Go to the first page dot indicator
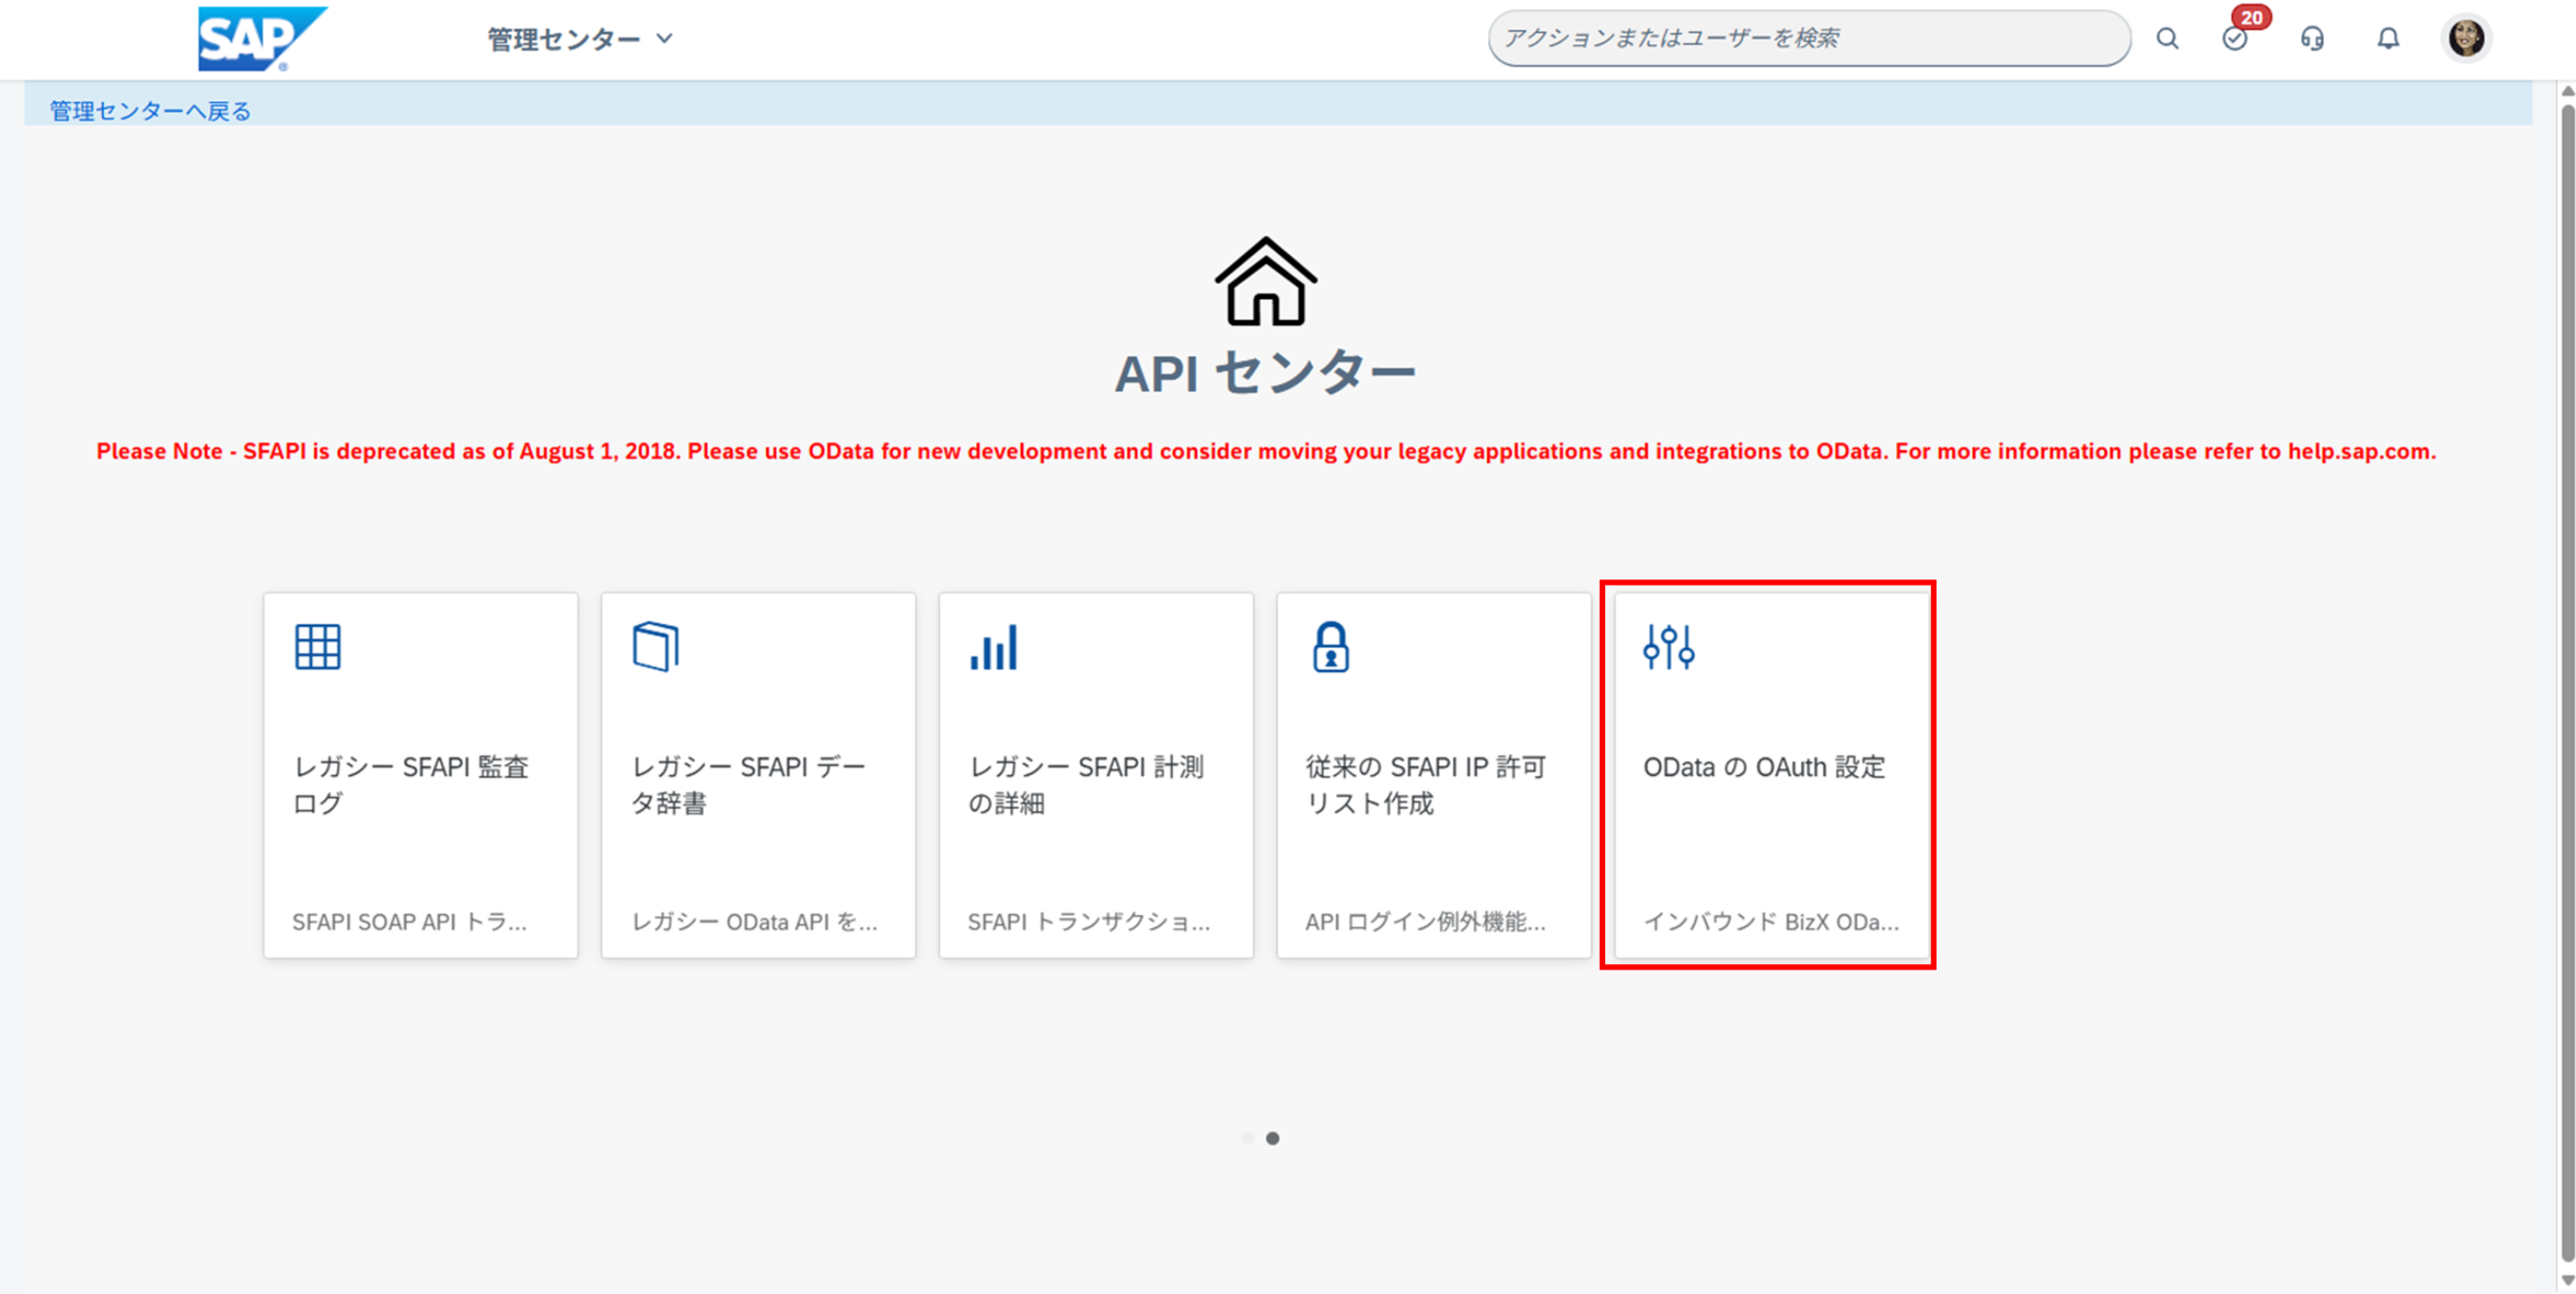Viewport: 2576px width, 1294px height. [x=1247, y=1138]
